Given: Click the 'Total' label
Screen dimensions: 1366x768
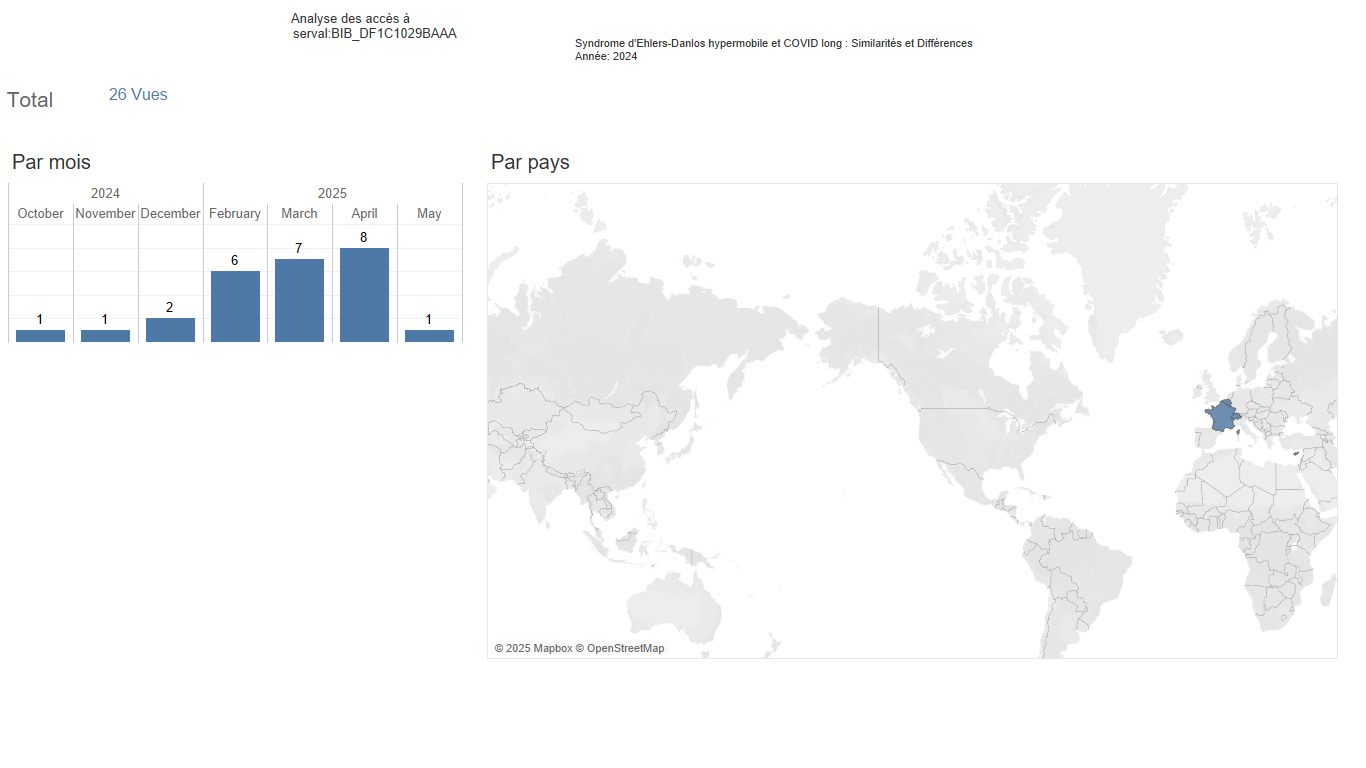Looking at the screenshot, I should (x=30, y=100).
